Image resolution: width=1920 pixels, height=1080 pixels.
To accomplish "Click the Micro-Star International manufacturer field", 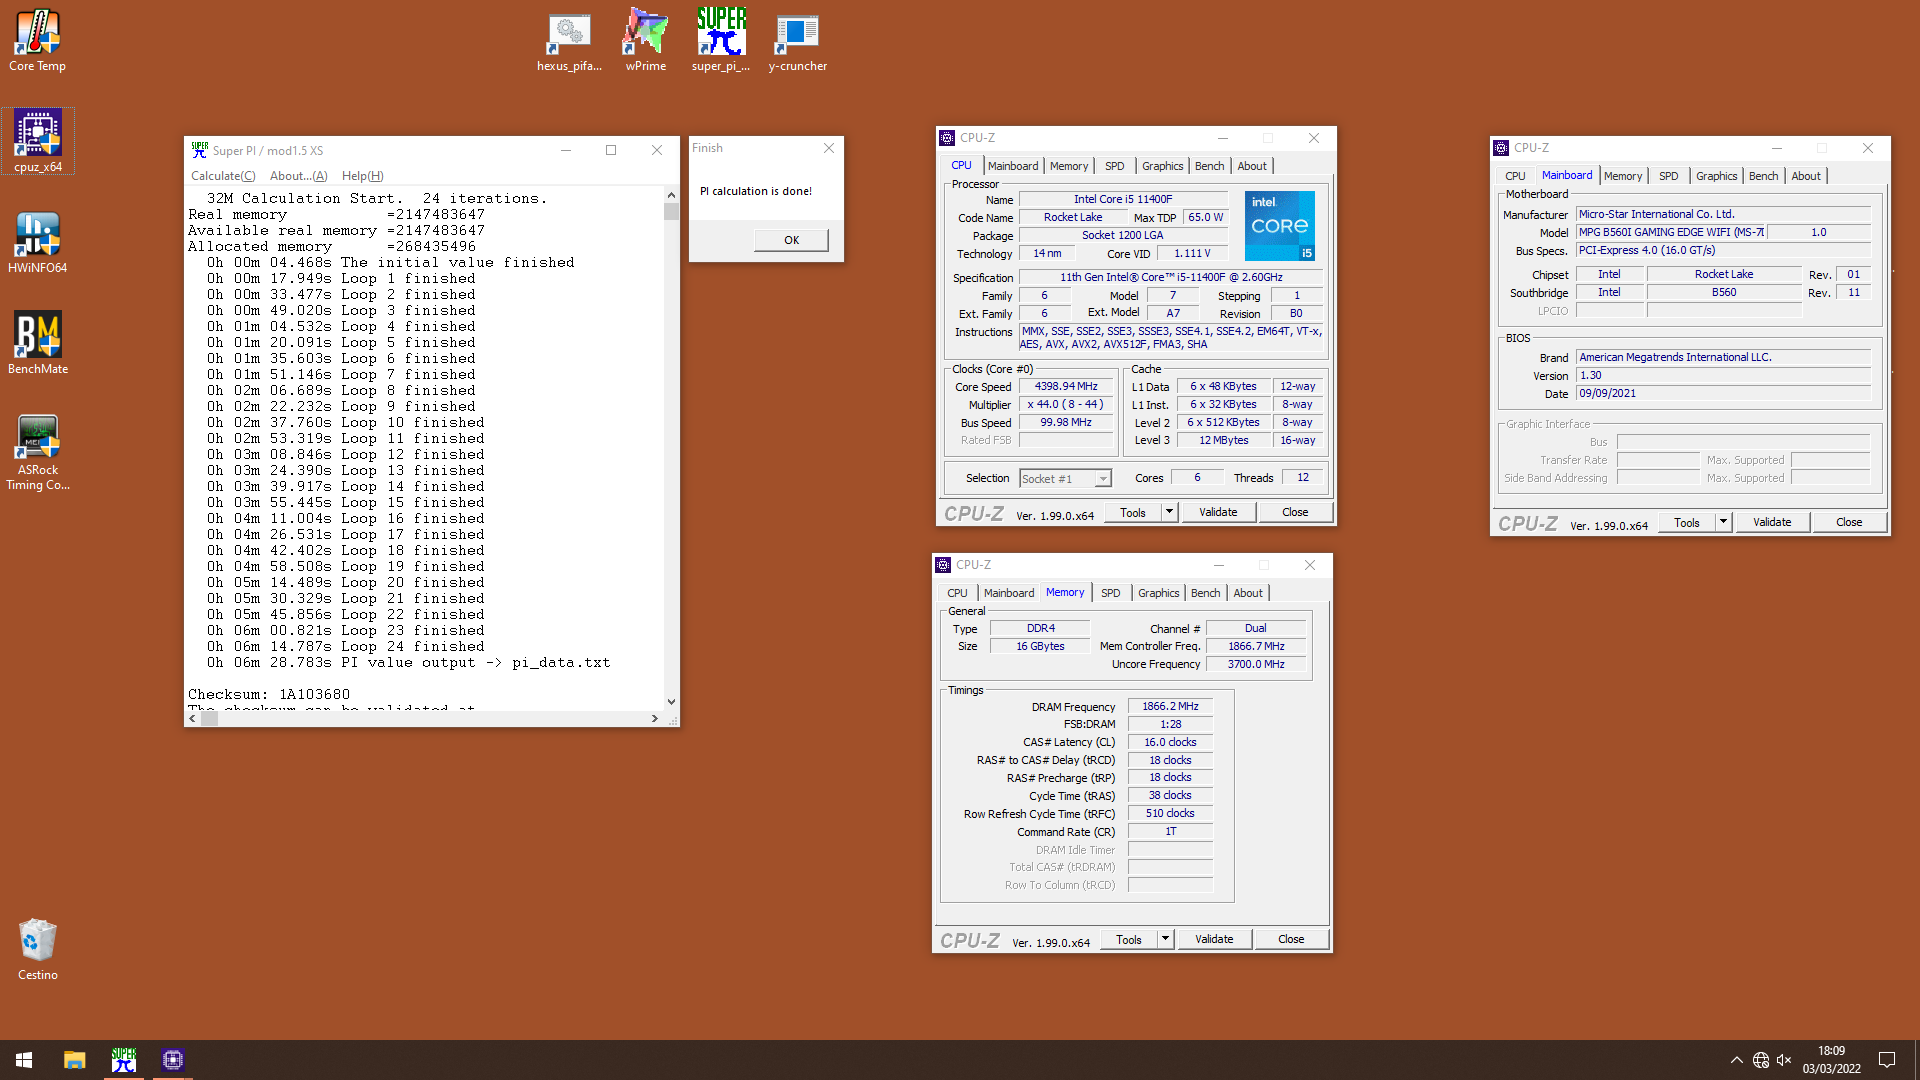I will click(1723, 214).
